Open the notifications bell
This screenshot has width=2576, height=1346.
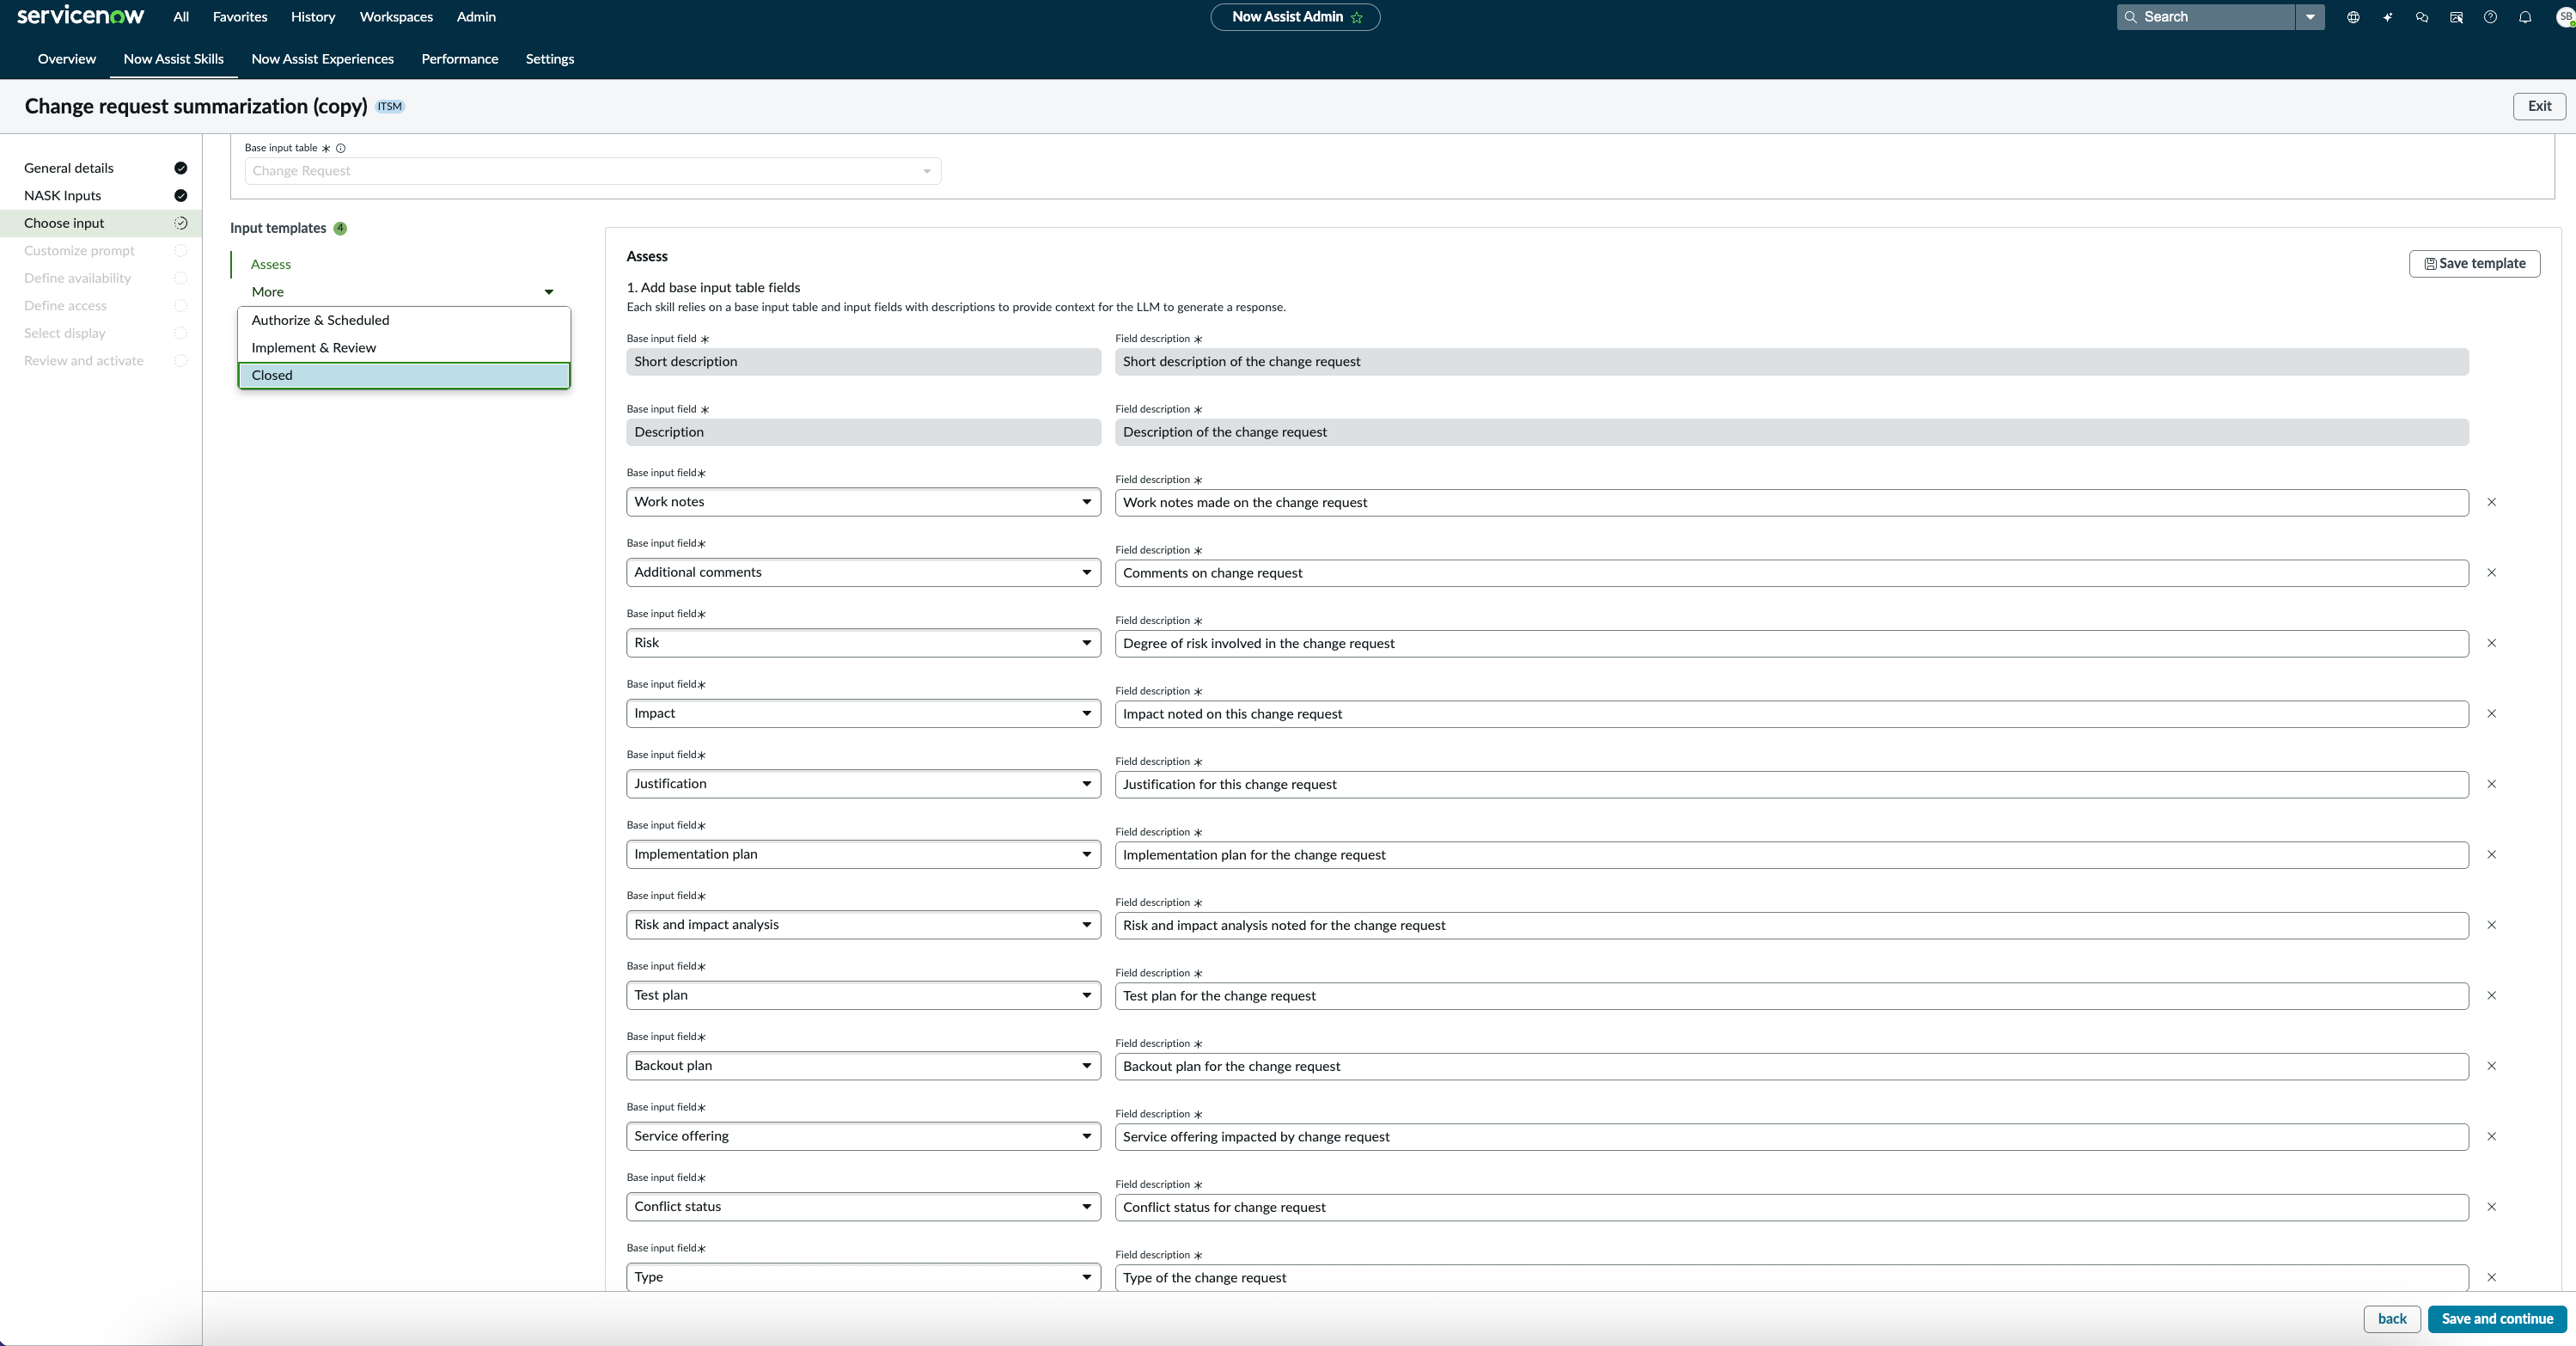pos(2525,17)
